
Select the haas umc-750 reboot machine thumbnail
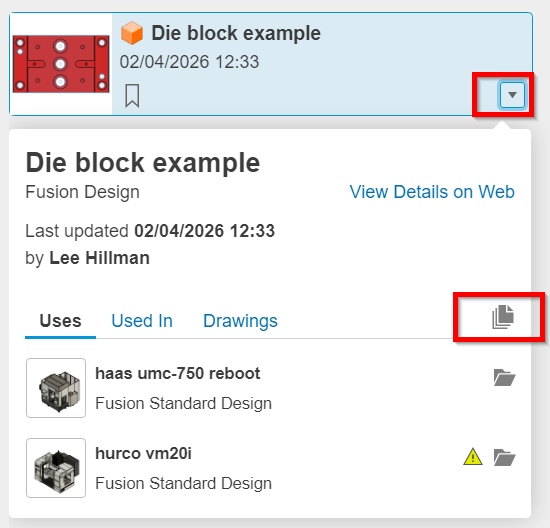[56, 388]
